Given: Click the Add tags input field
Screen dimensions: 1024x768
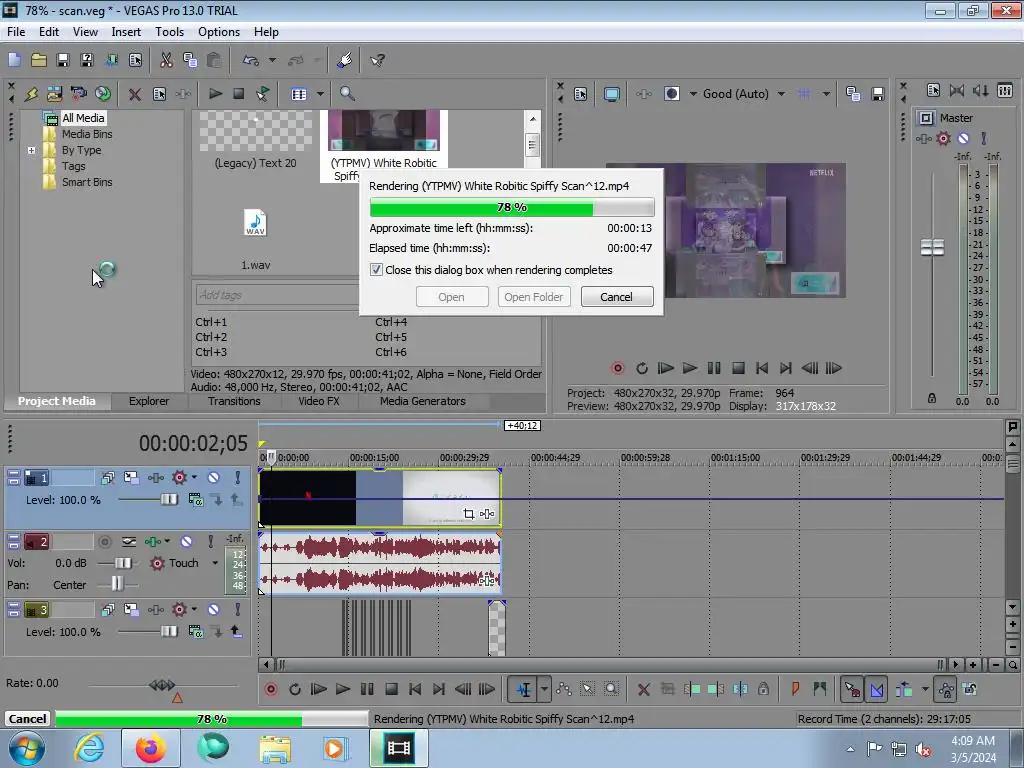Looking at the screenshot, I should (277, 295).
